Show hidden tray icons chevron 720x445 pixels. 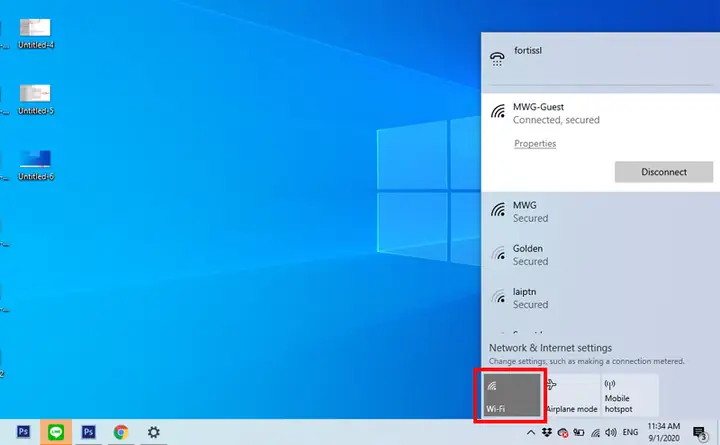[530, 432]
